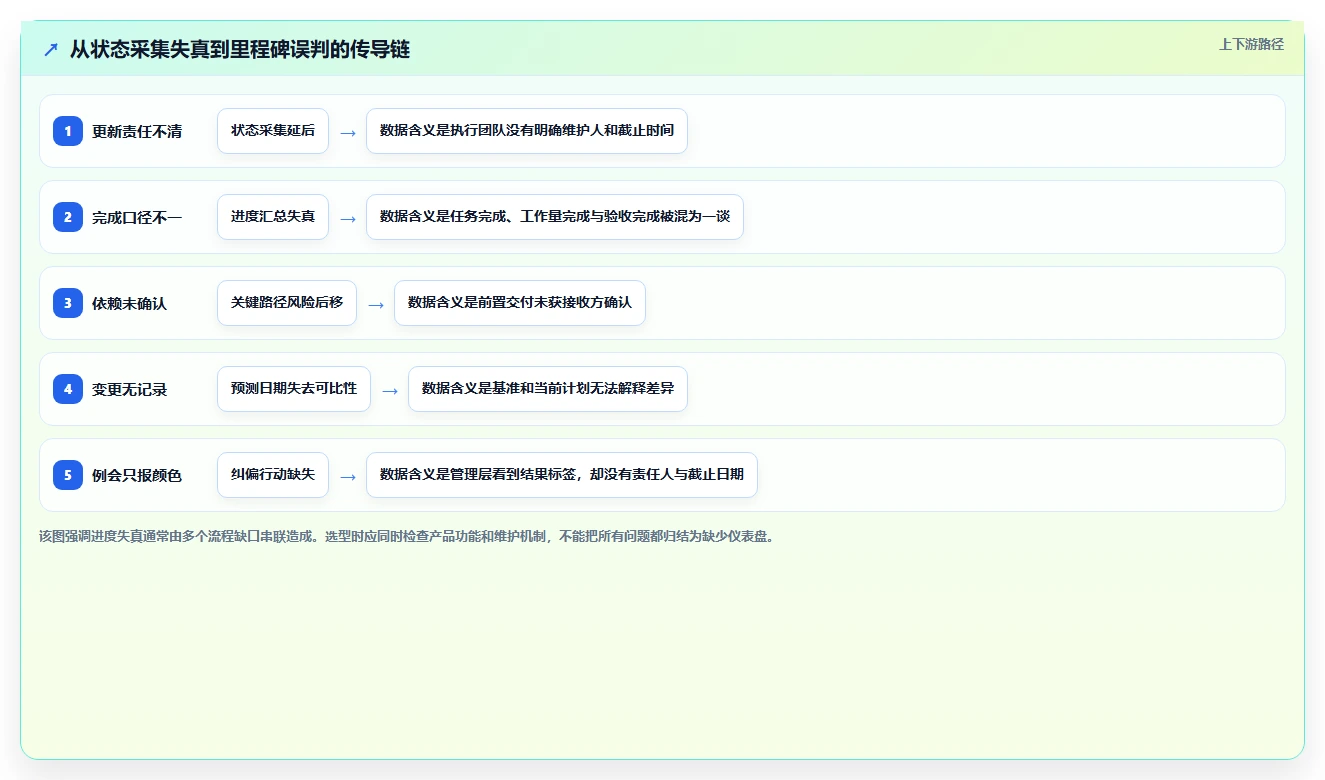Select step number 3 badge
The height and width of the screenshot is (780, 1325).
(x=68, y=303)
